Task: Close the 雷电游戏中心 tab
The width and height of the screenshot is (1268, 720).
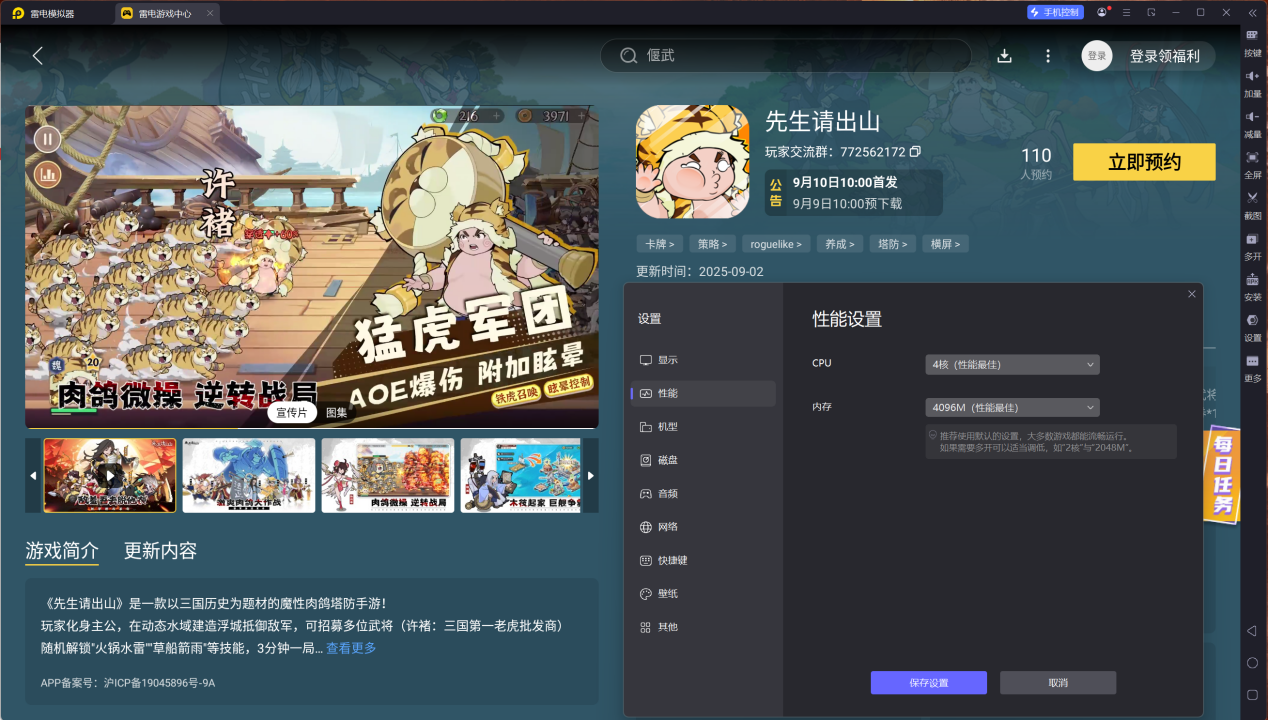Action: (209, 14)
